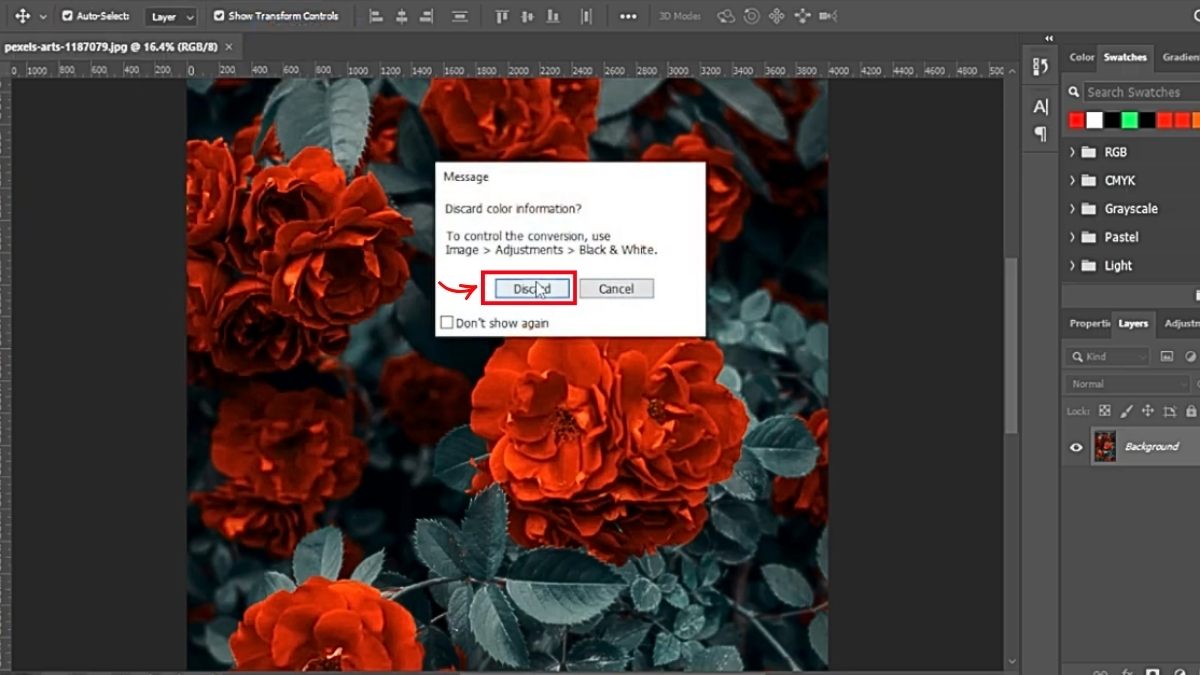The width and height of the screenshot is (1200, 675).
Task: Toggle Lock artboard nesting icon
Action: click(x=1169, y=411)
